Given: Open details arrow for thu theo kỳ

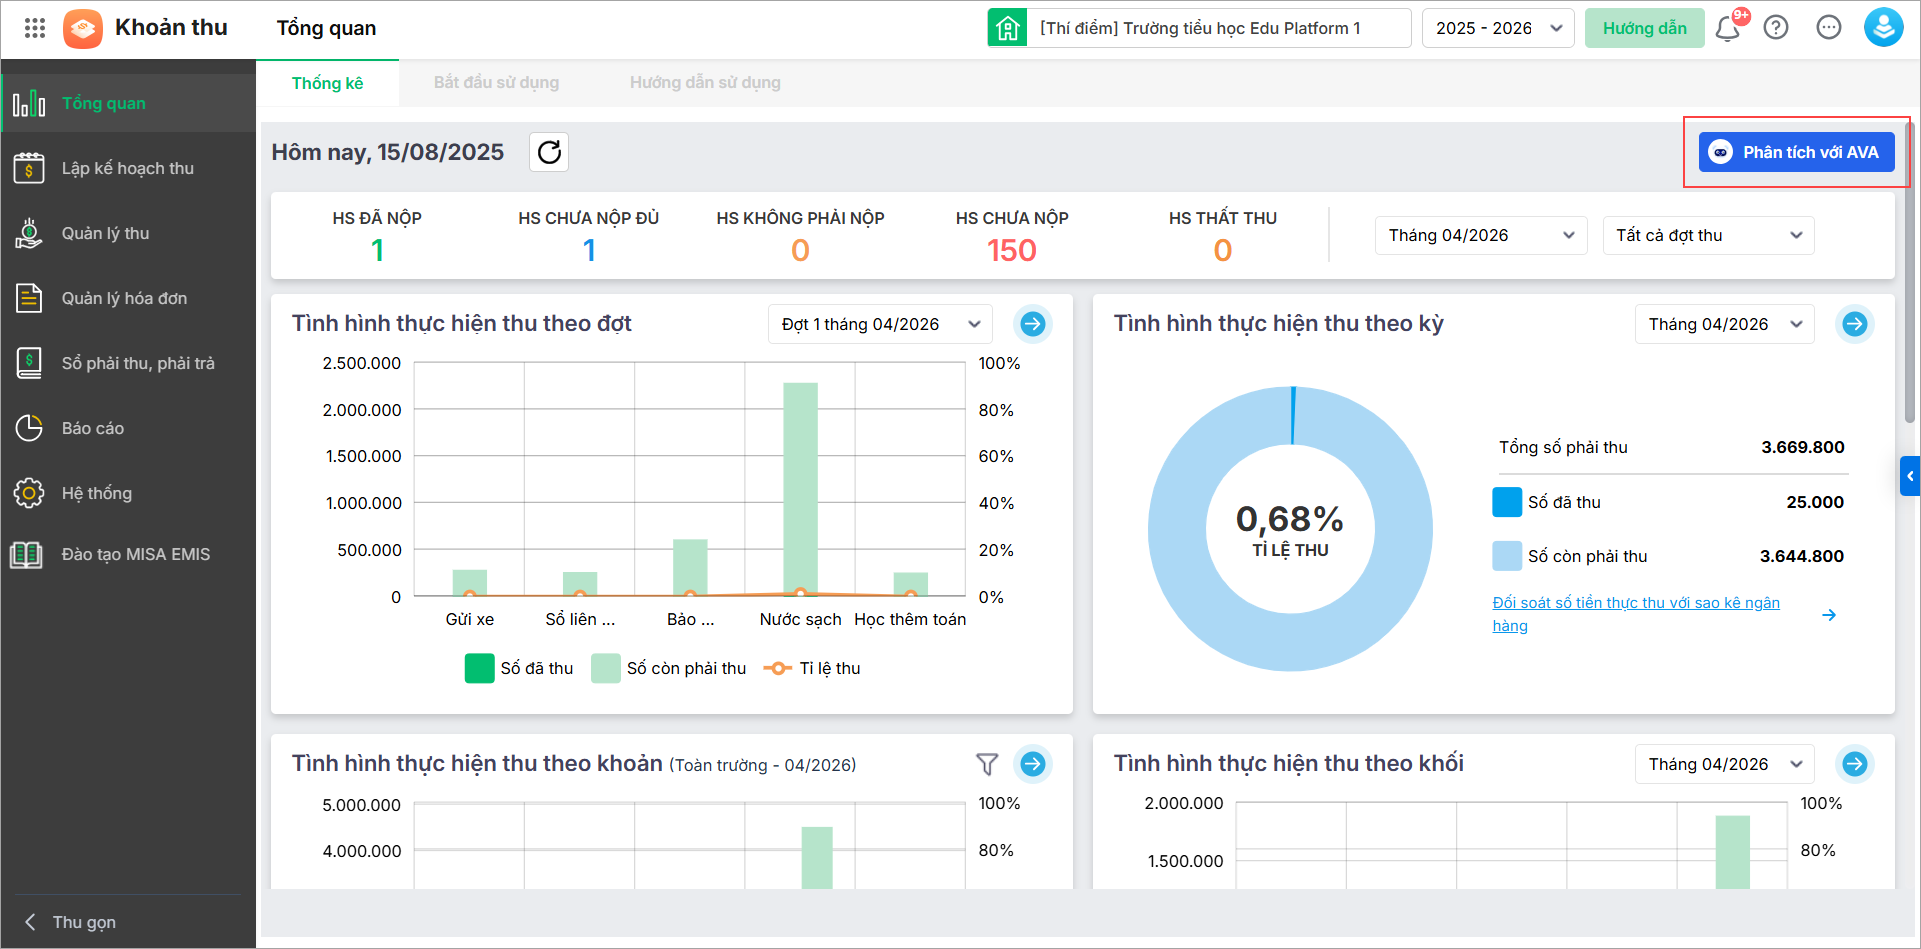Looking at the screenshot, I should 1855,324.
